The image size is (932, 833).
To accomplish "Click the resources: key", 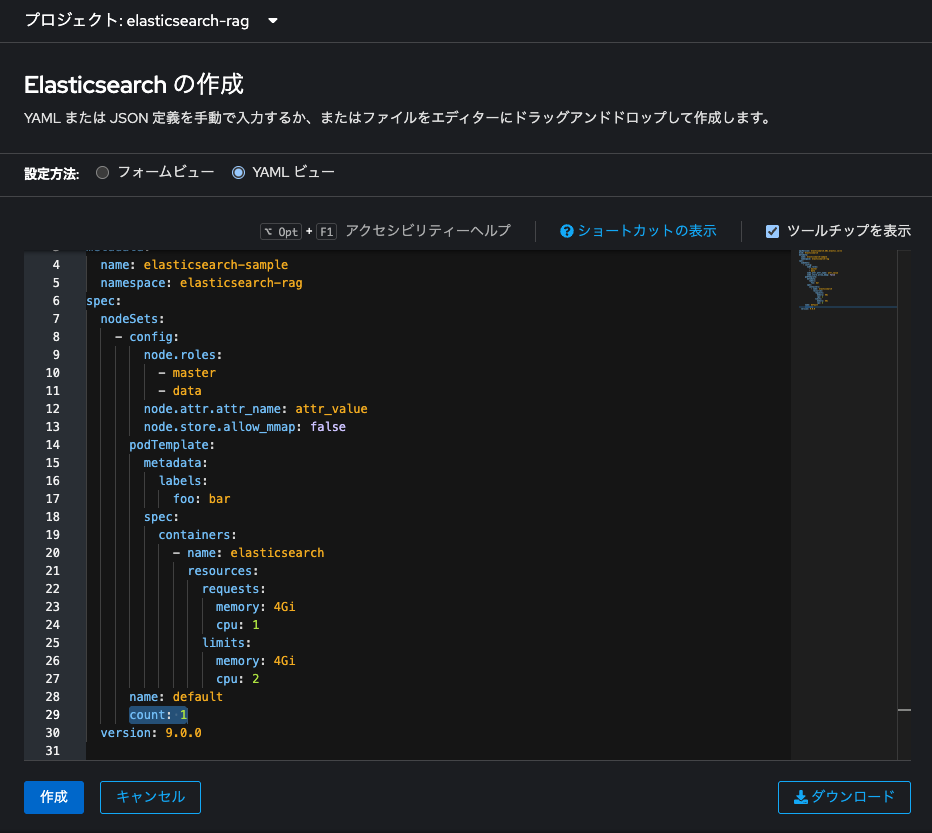I will click(223, 571).
